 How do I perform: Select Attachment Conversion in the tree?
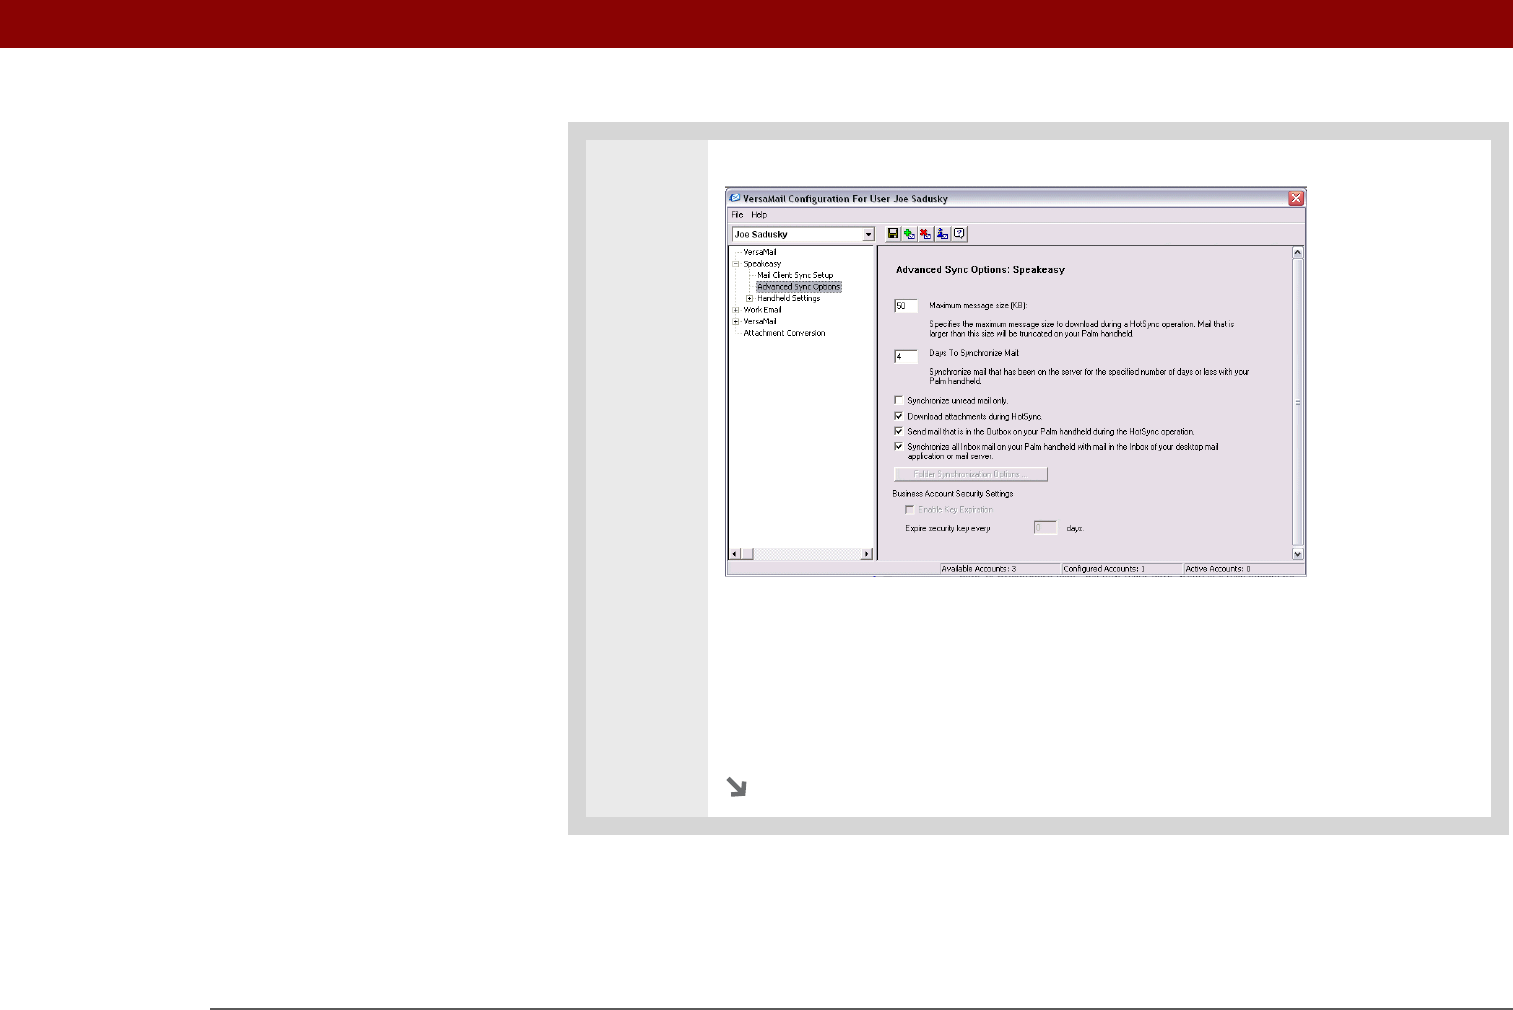click(x=784, y=333)
